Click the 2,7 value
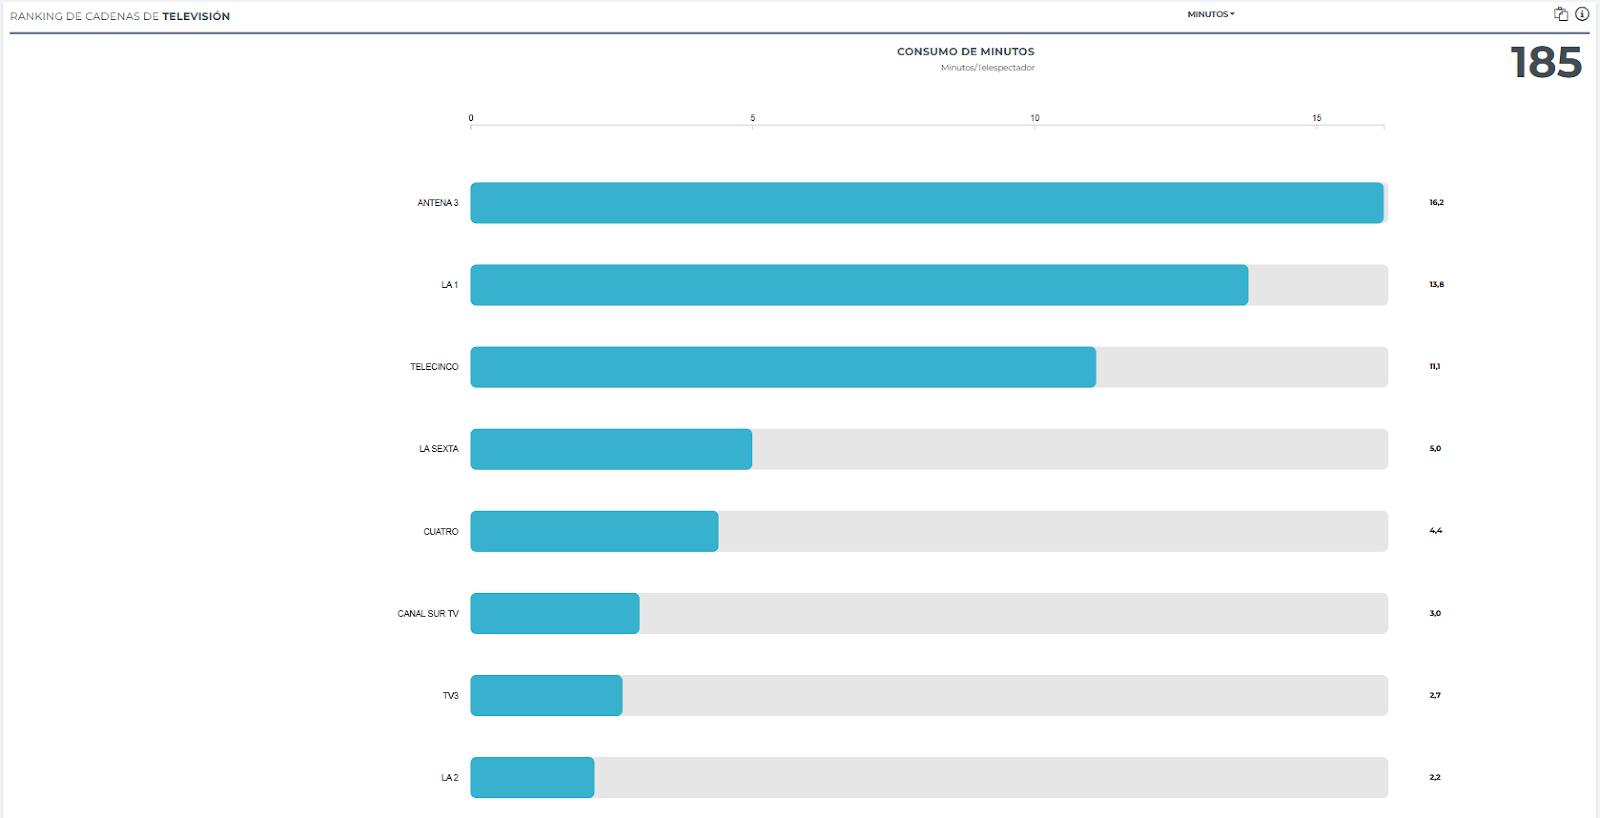This screenshot has width=1600, height=818. click(1435, 695)
